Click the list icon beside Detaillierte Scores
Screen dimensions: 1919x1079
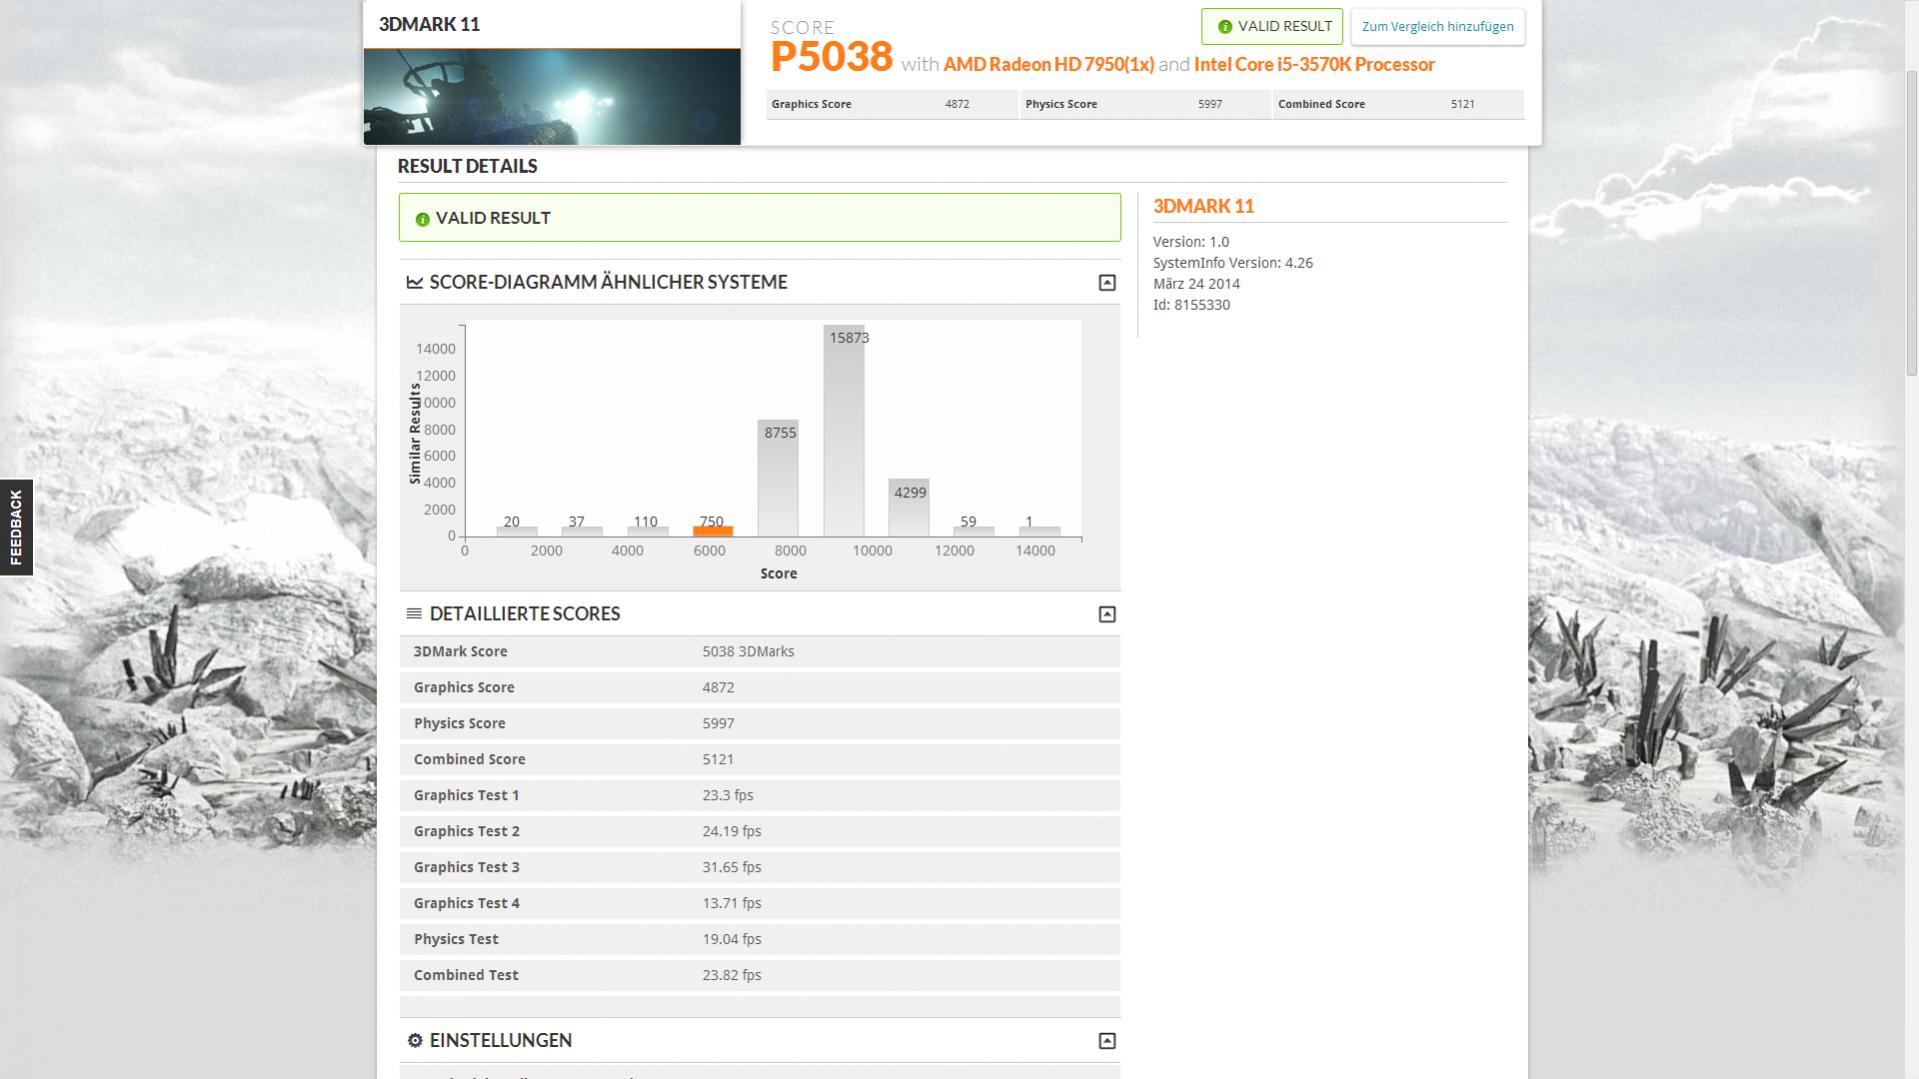point(414,614)
